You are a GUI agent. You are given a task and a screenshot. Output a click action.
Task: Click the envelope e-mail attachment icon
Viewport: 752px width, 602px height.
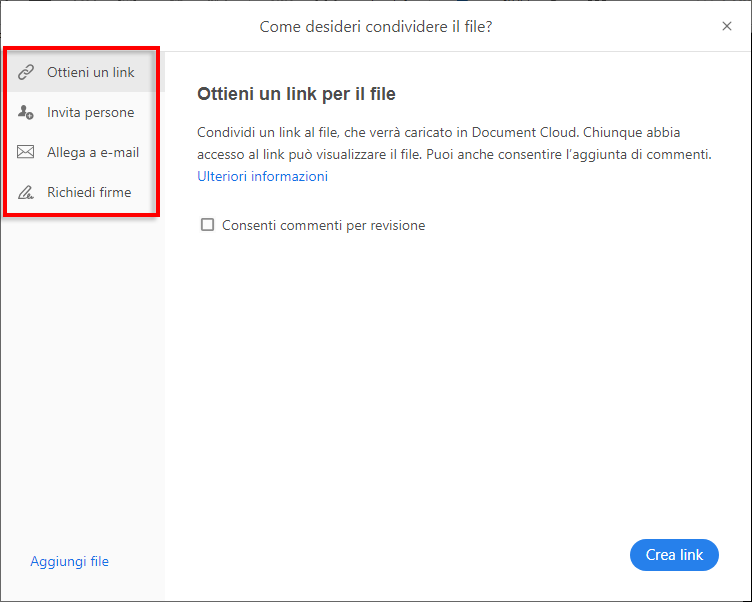(27, 153)
